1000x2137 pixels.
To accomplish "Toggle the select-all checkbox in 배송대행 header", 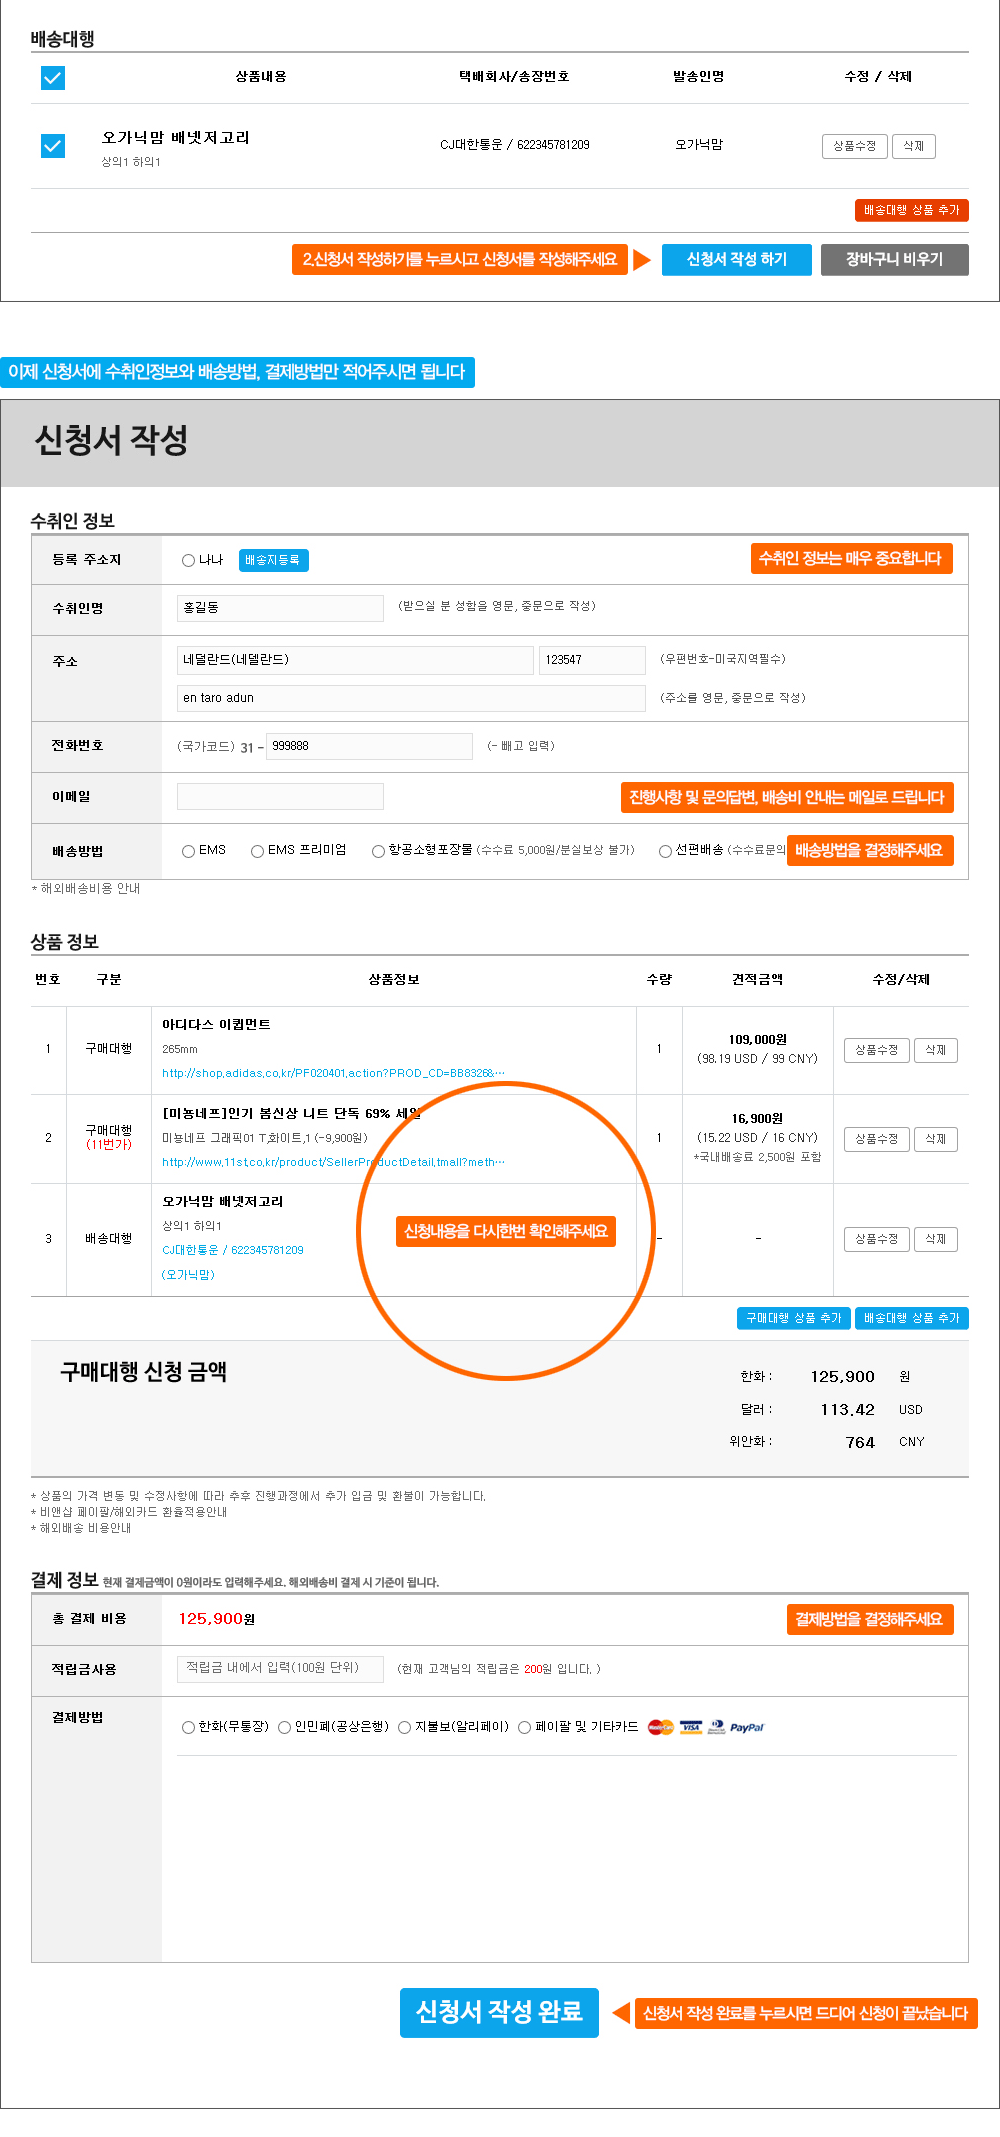I will click(53, 78).
